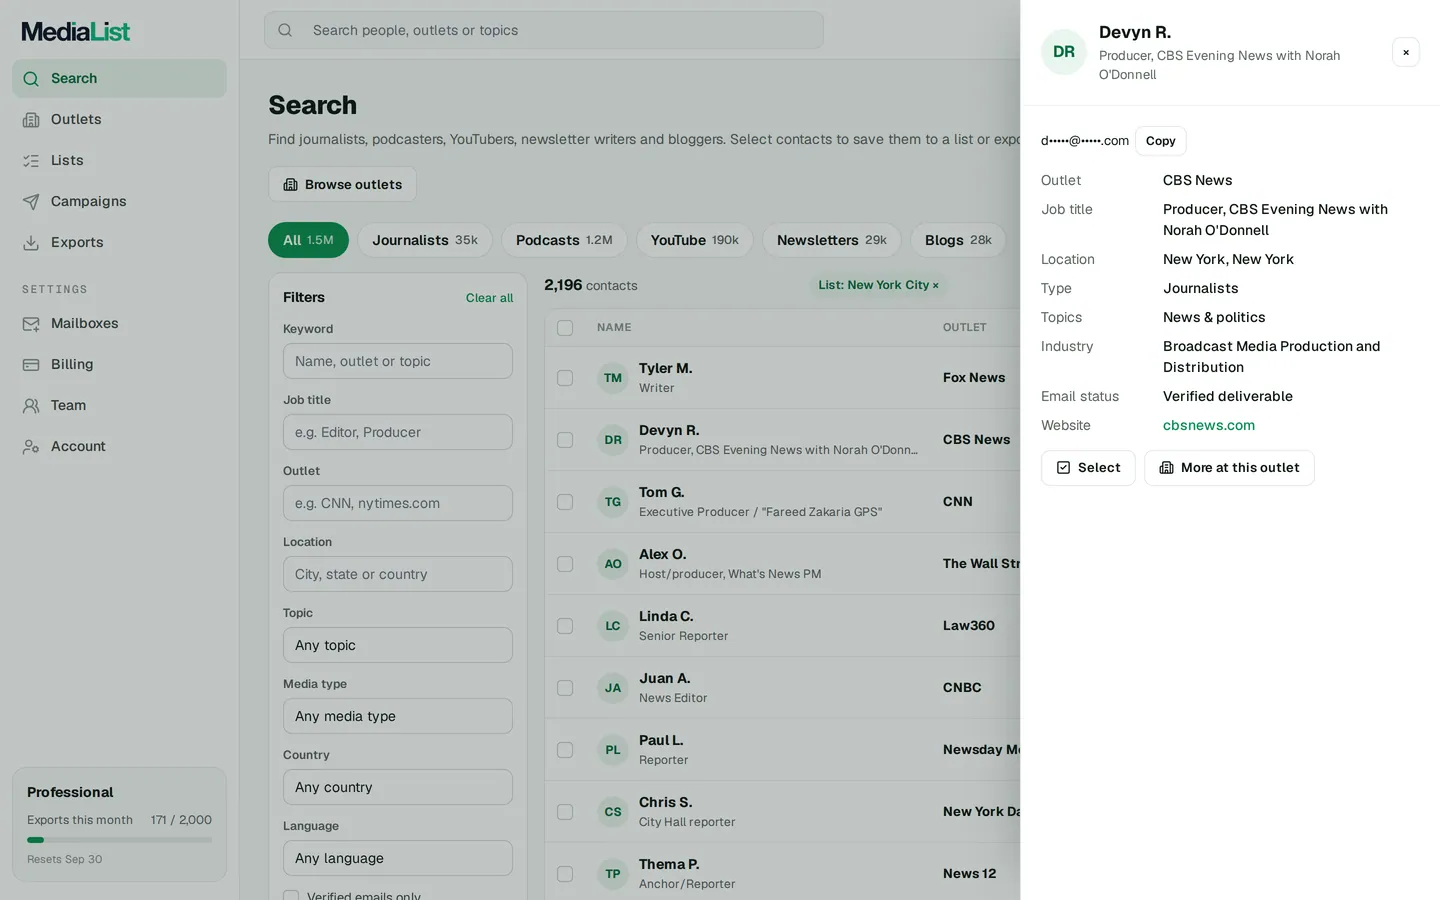Open the Any media type dropdown
1440x900 pixels.
click(398, 716)
